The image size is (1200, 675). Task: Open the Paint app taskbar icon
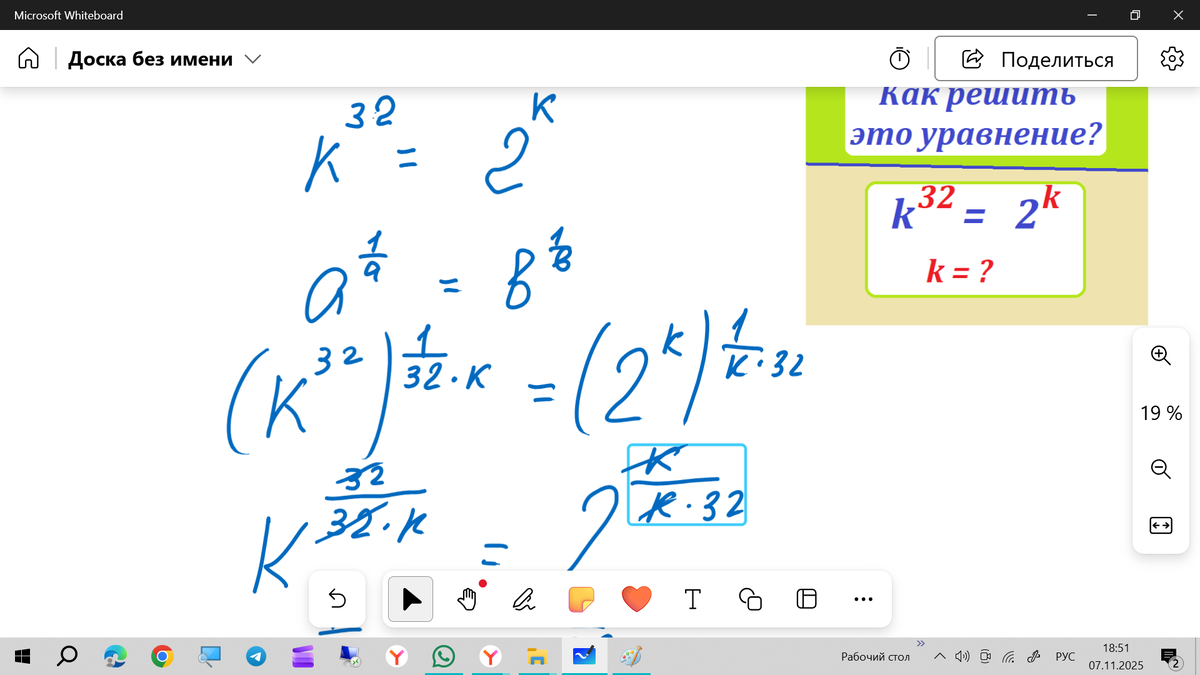(631, 656)
